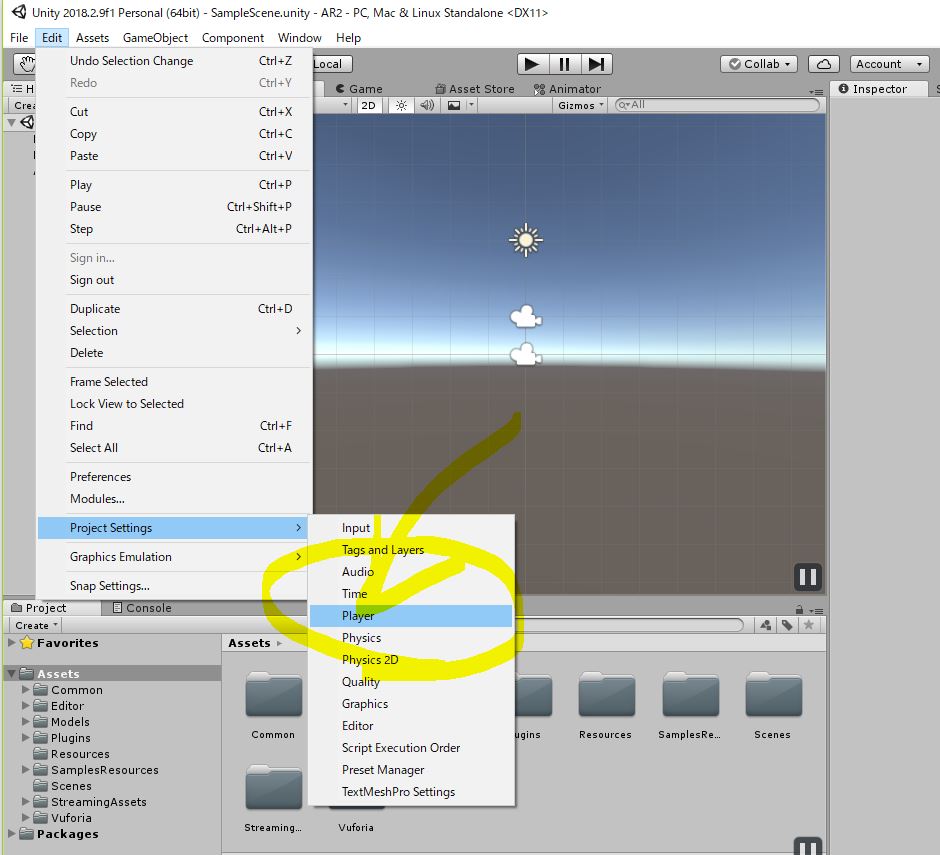Open the Assets menu
The height and width of the screenshot is (855, 940).
(x=92, y=38)
